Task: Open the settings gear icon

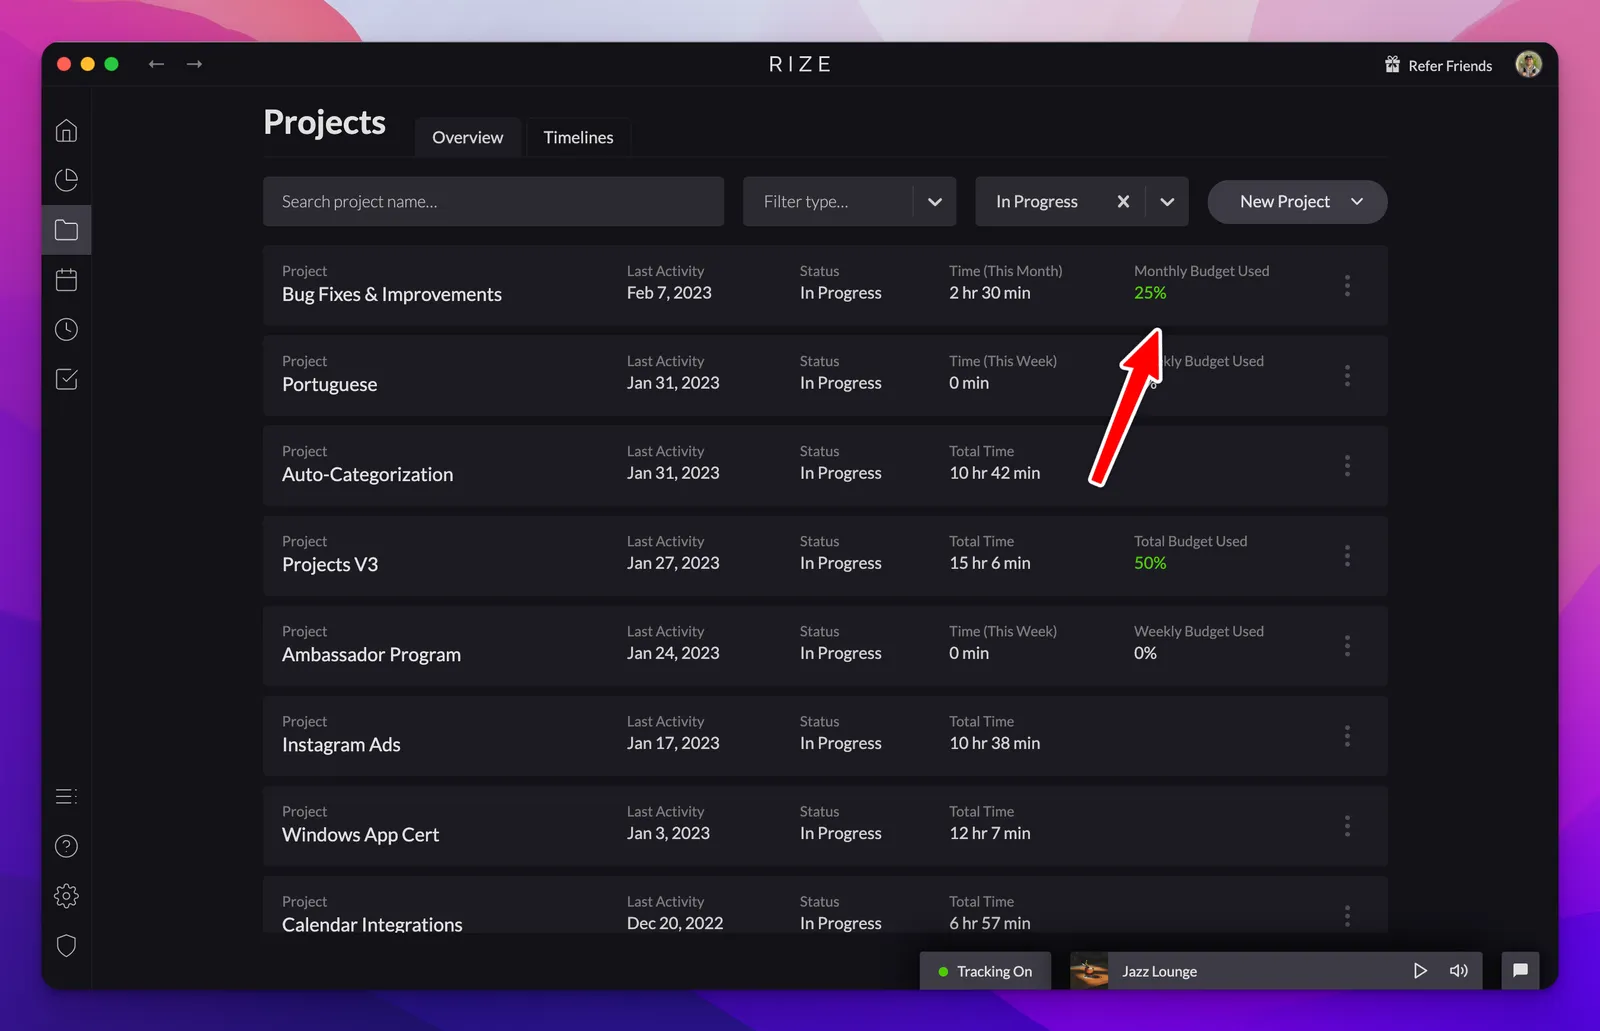Action: (x=66, y=896)
